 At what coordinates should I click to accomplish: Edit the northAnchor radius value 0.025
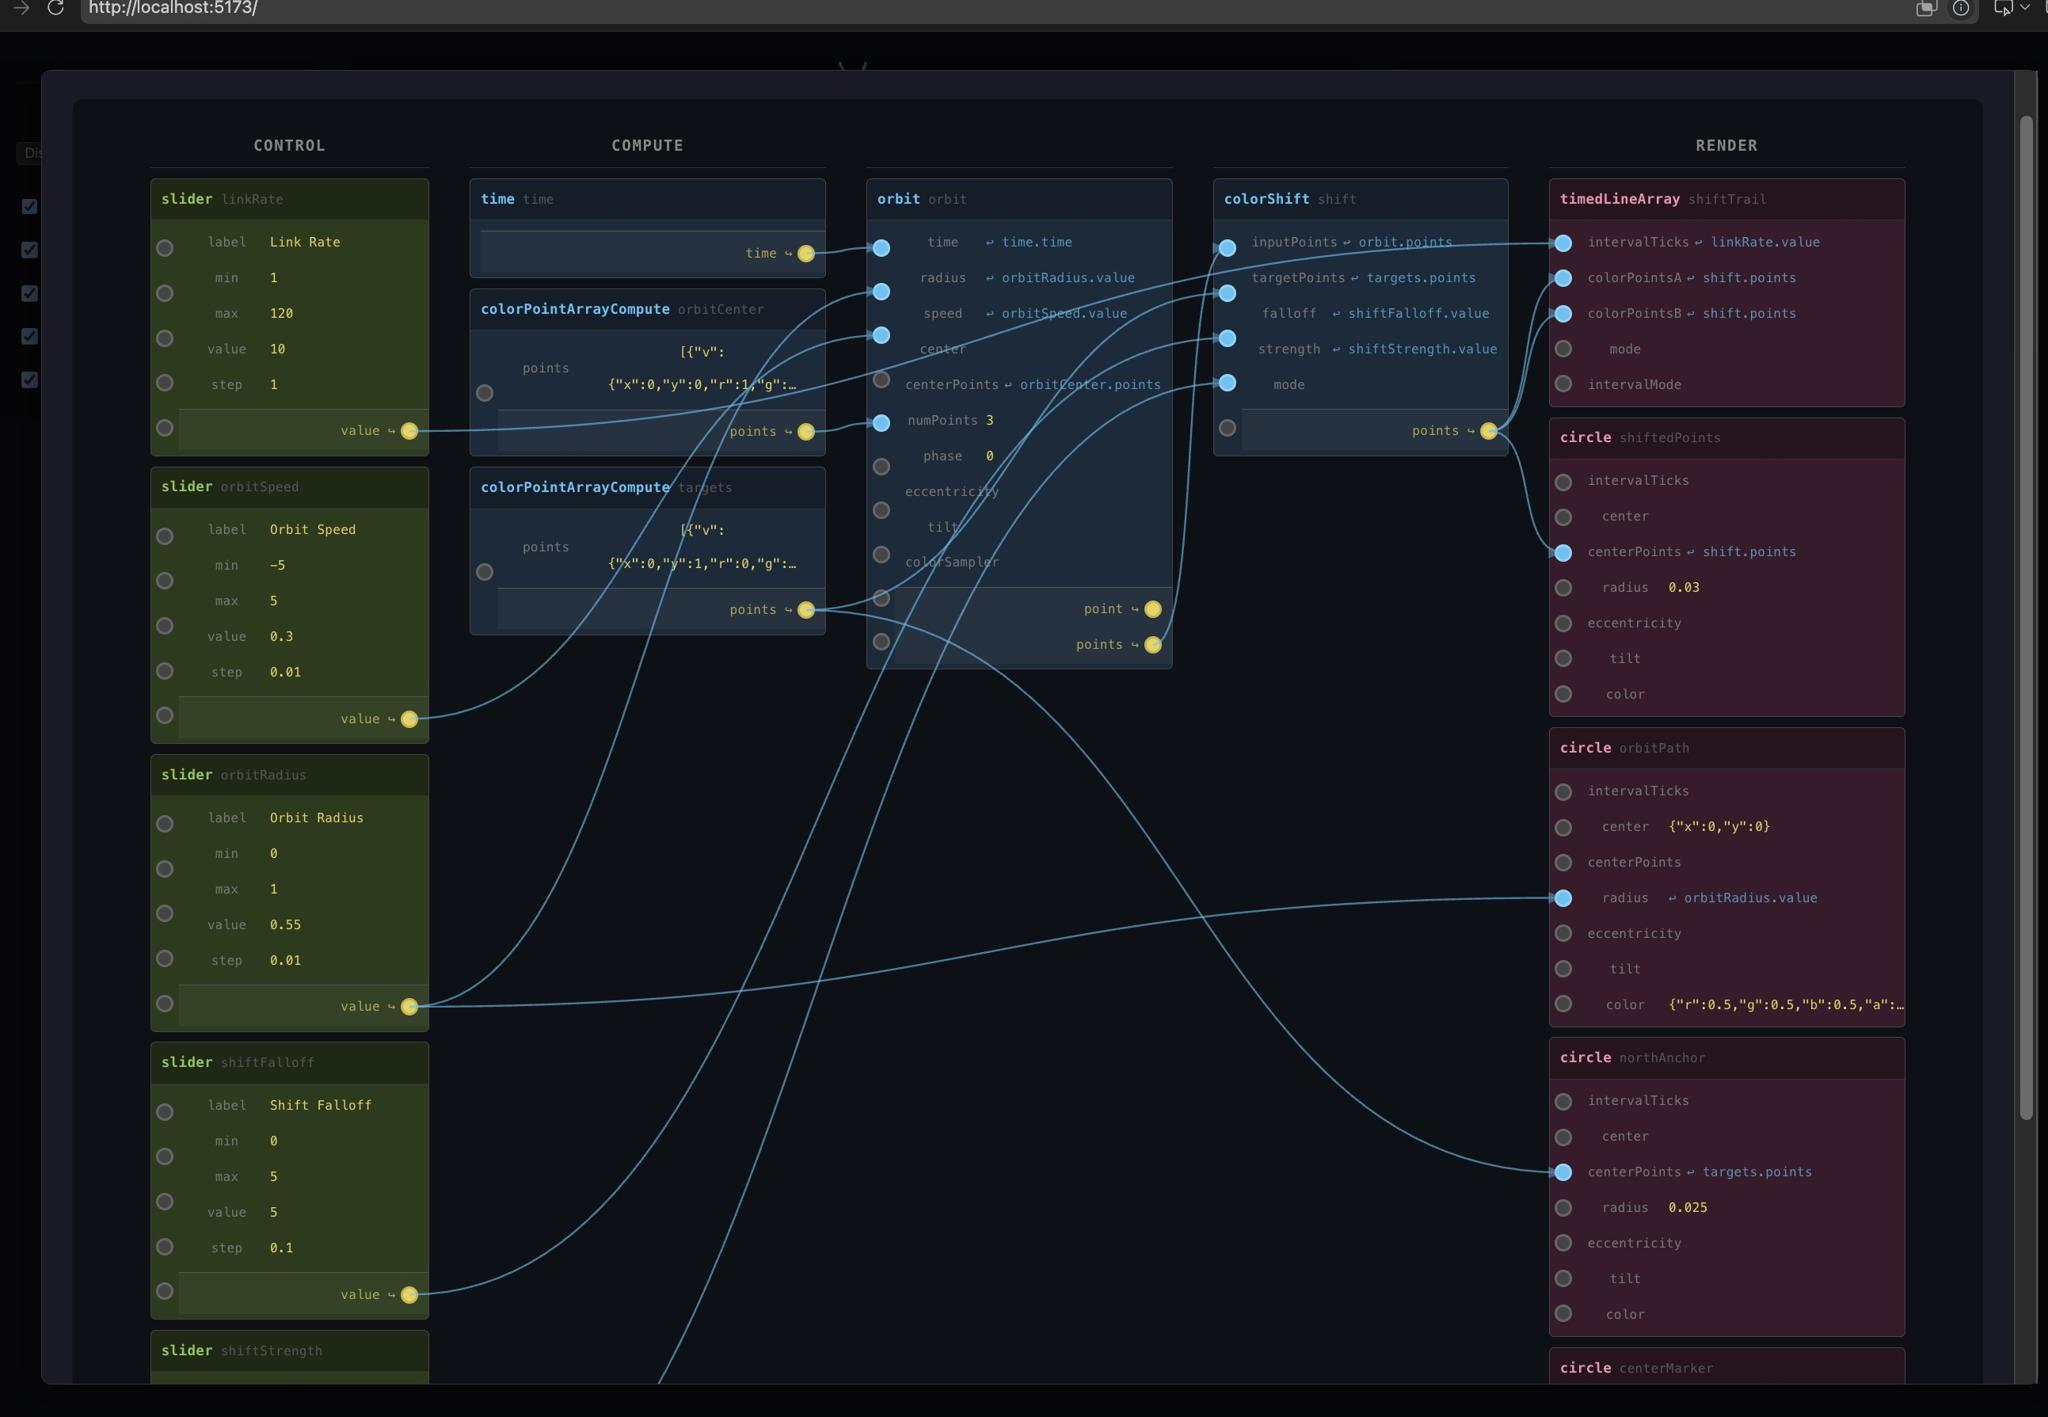click(1688, 1208)
